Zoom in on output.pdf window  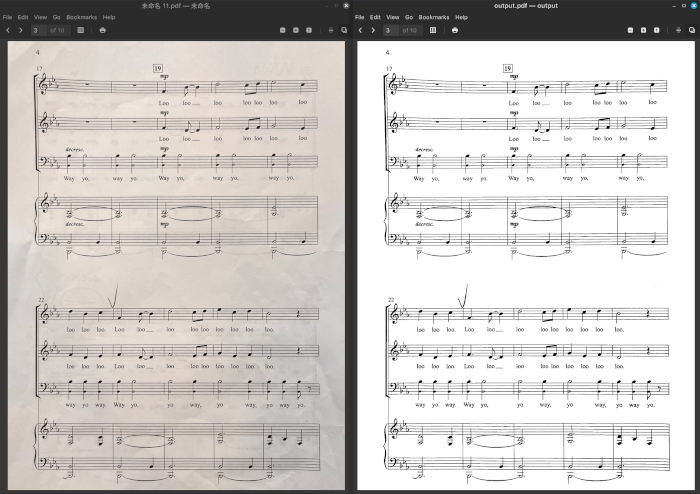pyautogui.click(x=643, y=30)
